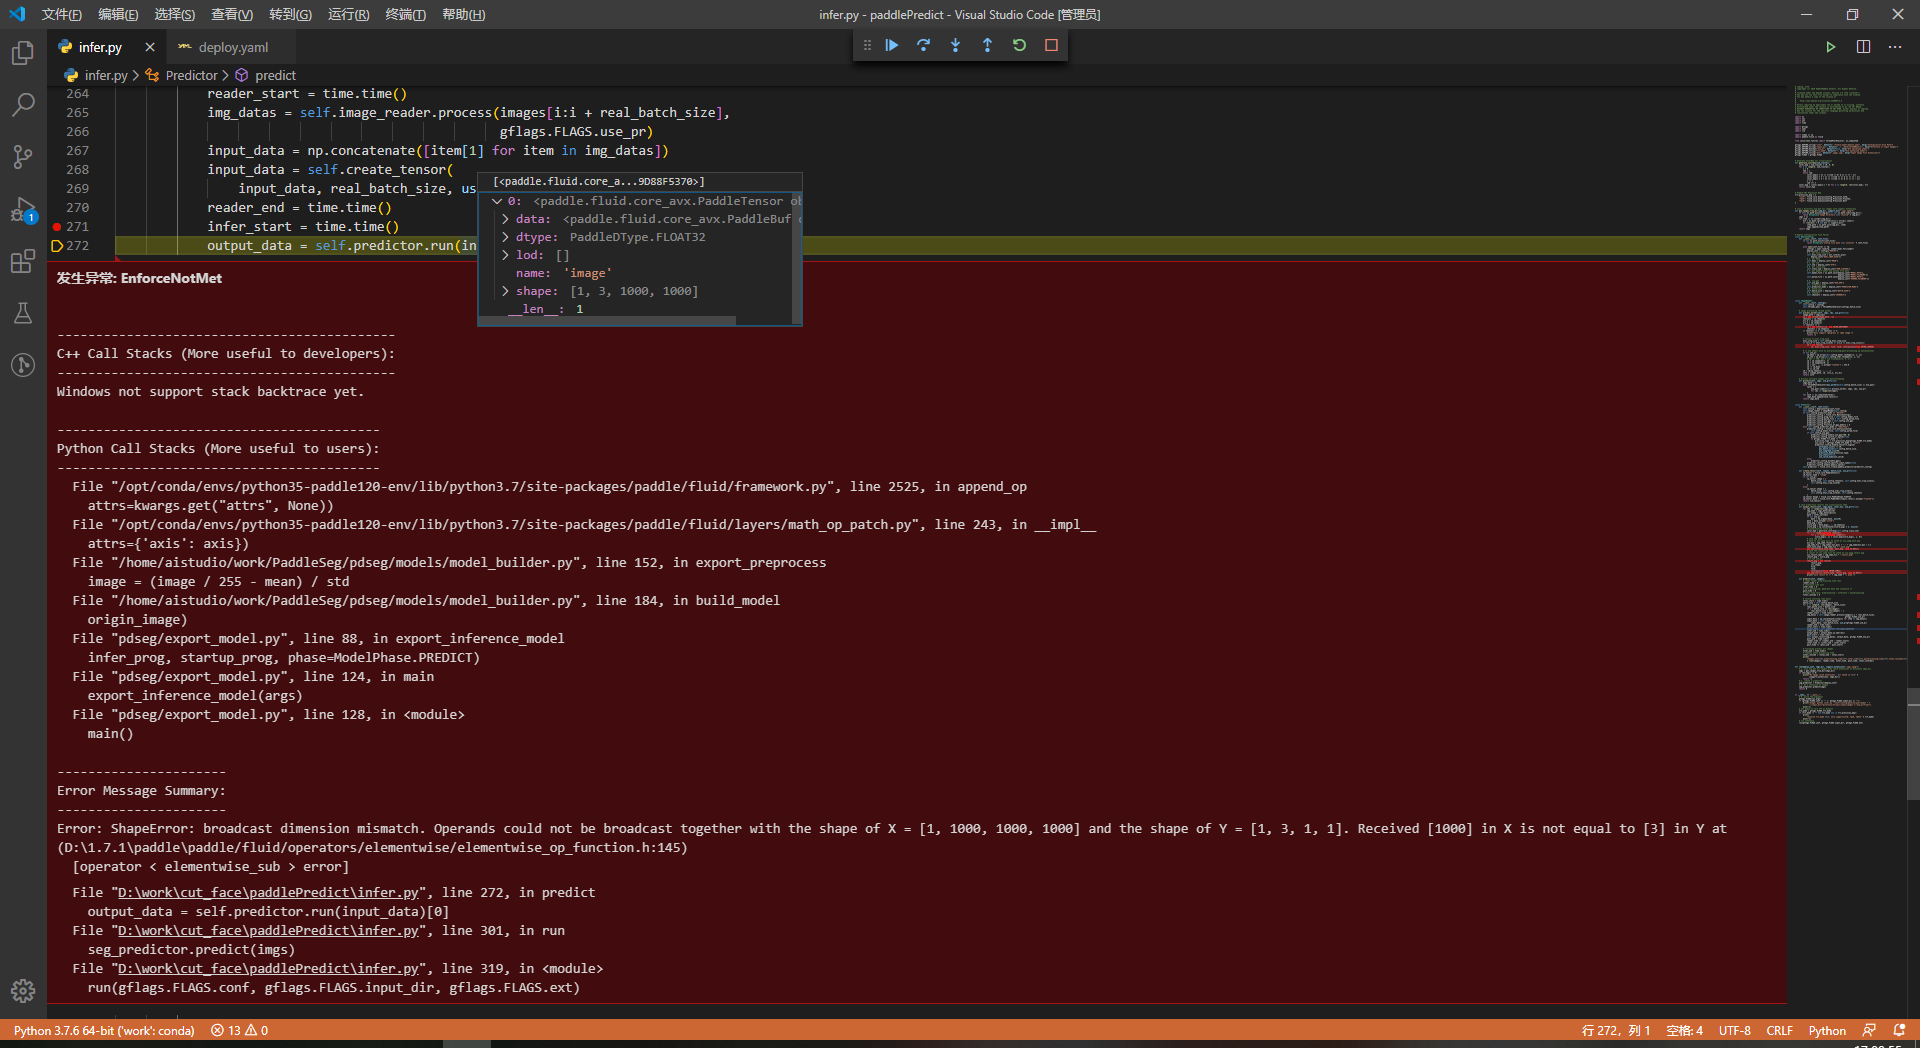
Task: Click the 发生异常: EnforceNotMet exception title
Action: tap(139, 278)
